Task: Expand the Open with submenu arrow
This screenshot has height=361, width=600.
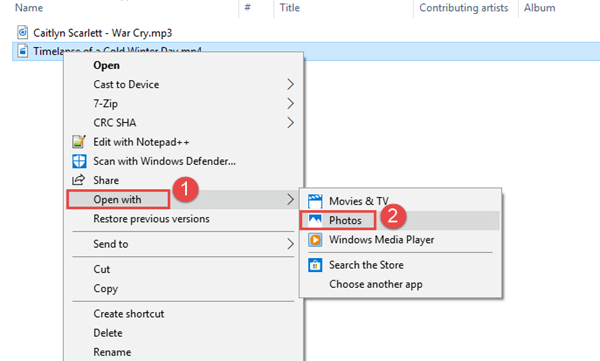Action: point(290,199)
